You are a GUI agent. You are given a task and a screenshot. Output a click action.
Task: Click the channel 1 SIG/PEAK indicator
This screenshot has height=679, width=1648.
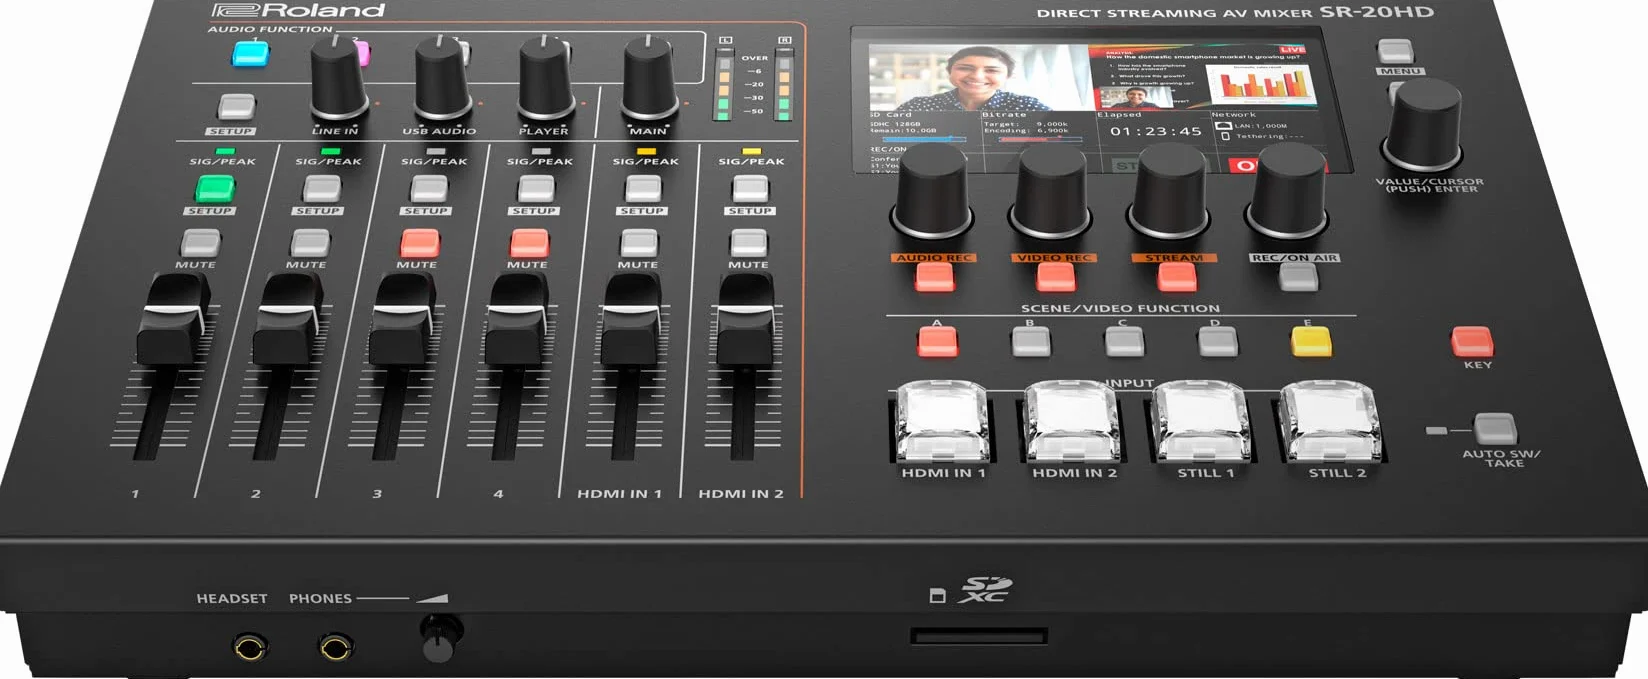point(225,151)
